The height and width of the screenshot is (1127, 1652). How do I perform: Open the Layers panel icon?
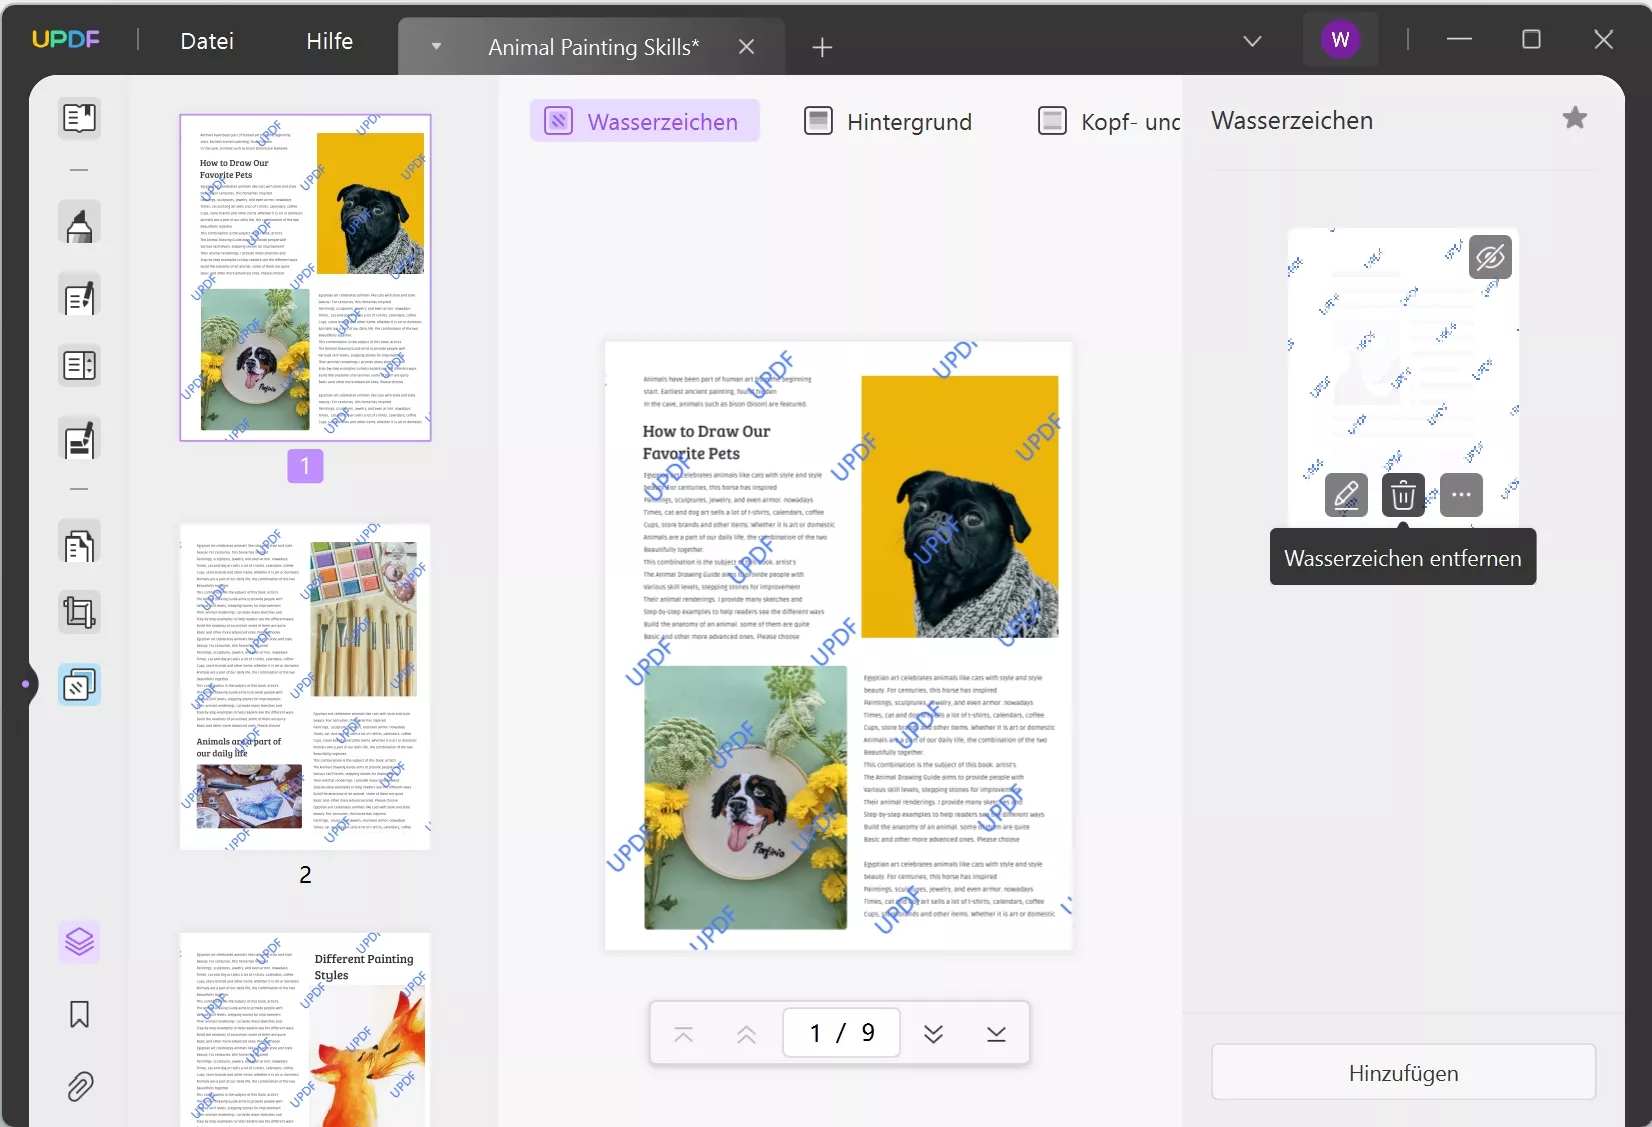79,941
